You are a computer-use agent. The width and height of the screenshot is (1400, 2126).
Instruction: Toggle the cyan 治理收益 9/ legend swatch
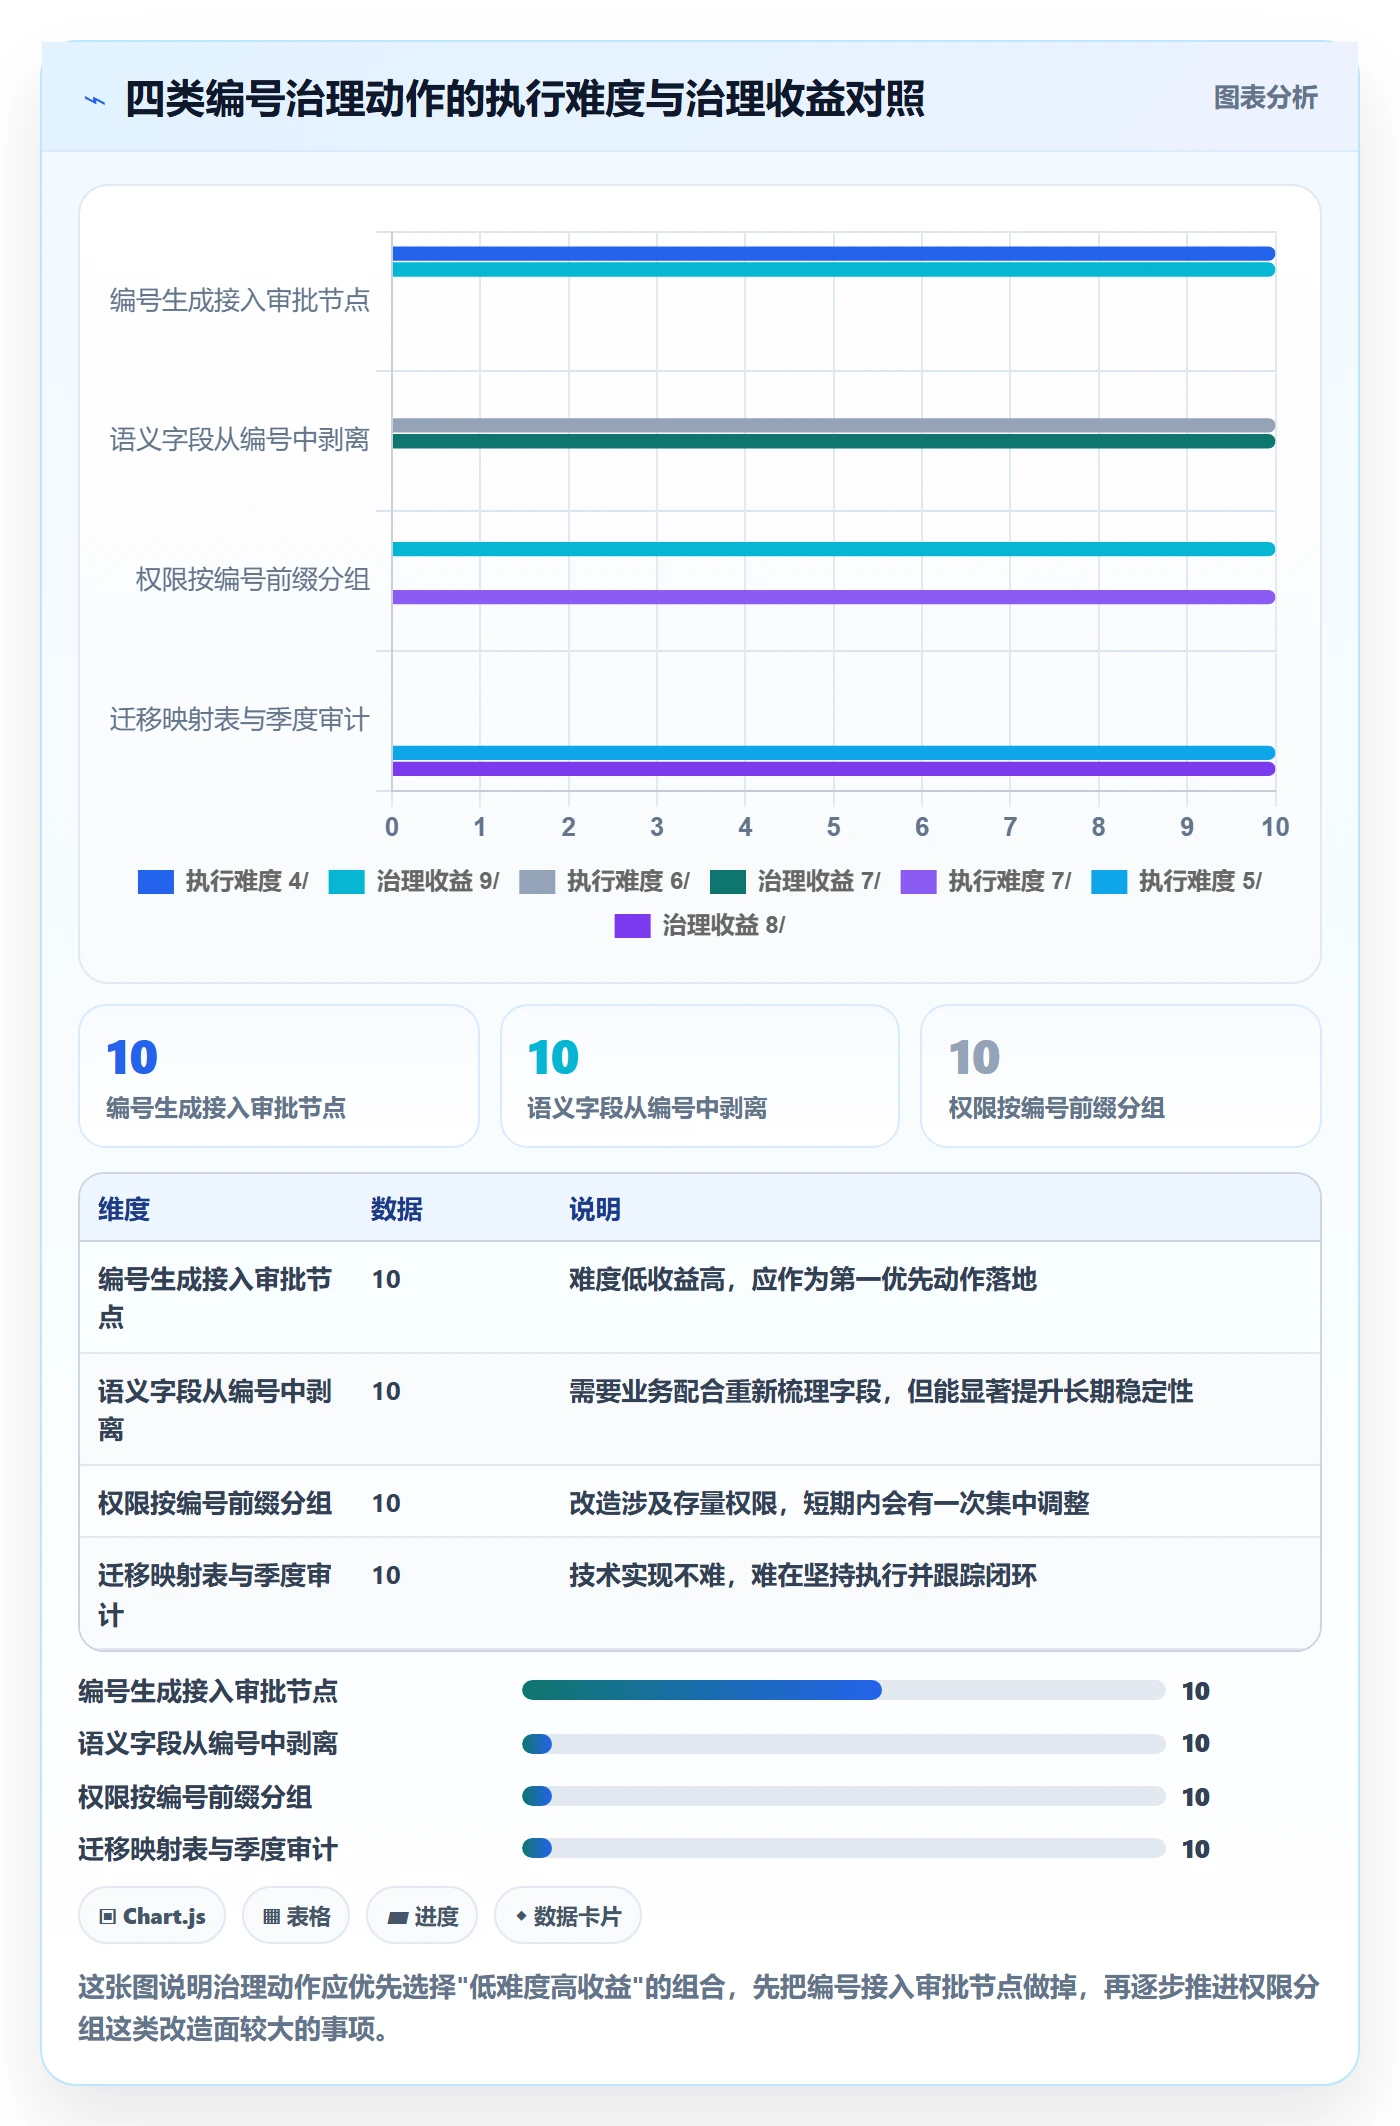pos(347,881)
